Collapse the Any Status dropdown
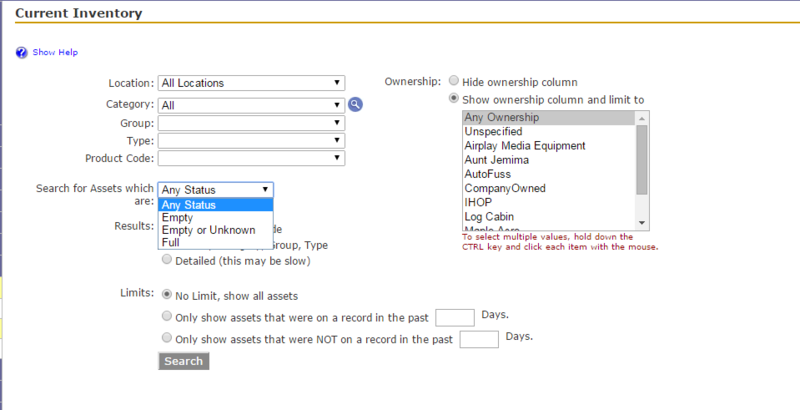Screen dimensions: 800x410 (216, 190)
